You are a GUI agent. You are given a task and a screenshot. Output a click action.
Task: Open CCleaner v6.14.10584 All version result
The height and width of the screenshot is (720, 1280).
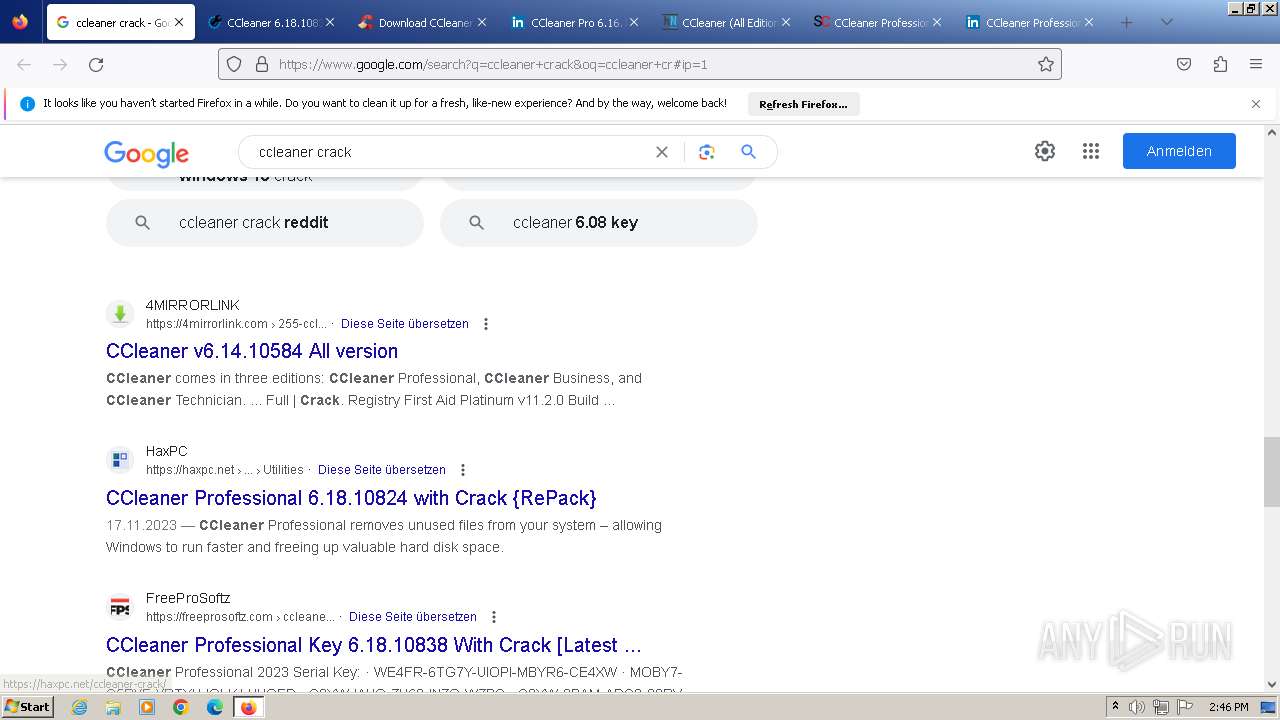(x=252, y=351)
